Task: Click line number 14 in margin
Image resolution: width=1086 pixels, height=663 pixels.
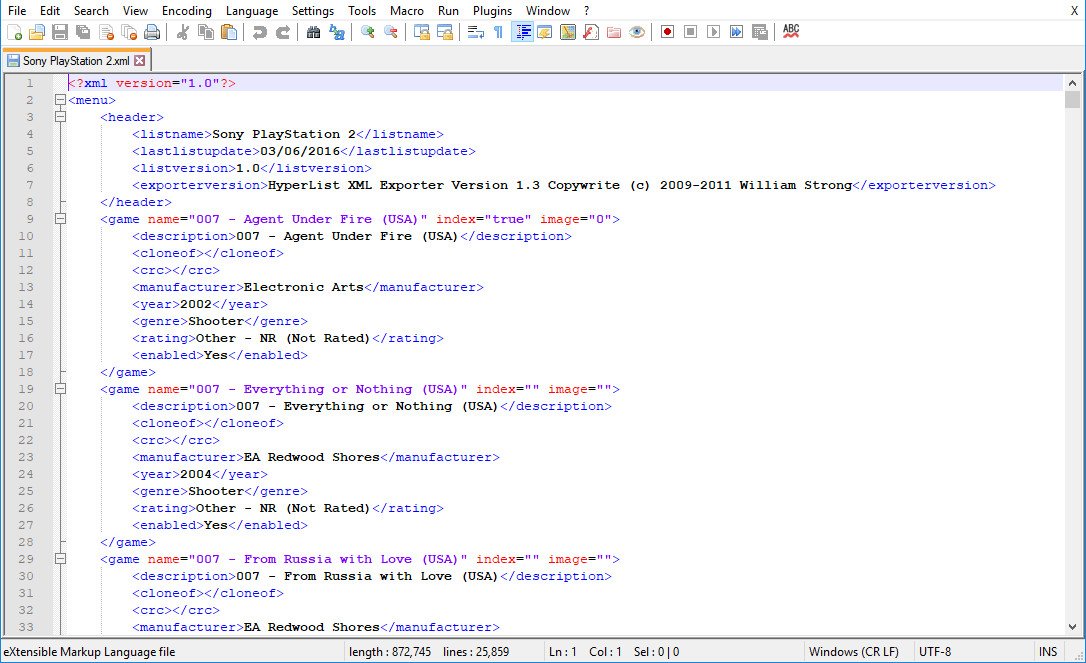Action: click(26, 304)
